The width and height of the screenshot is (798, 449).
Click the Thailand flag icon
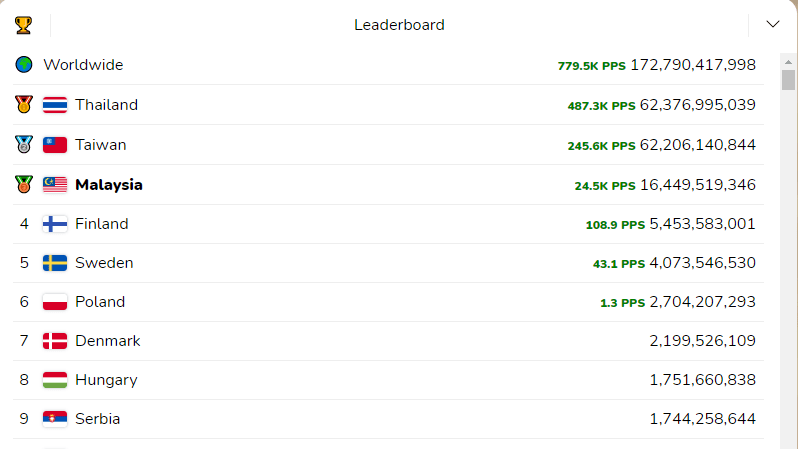coord(55,105)
